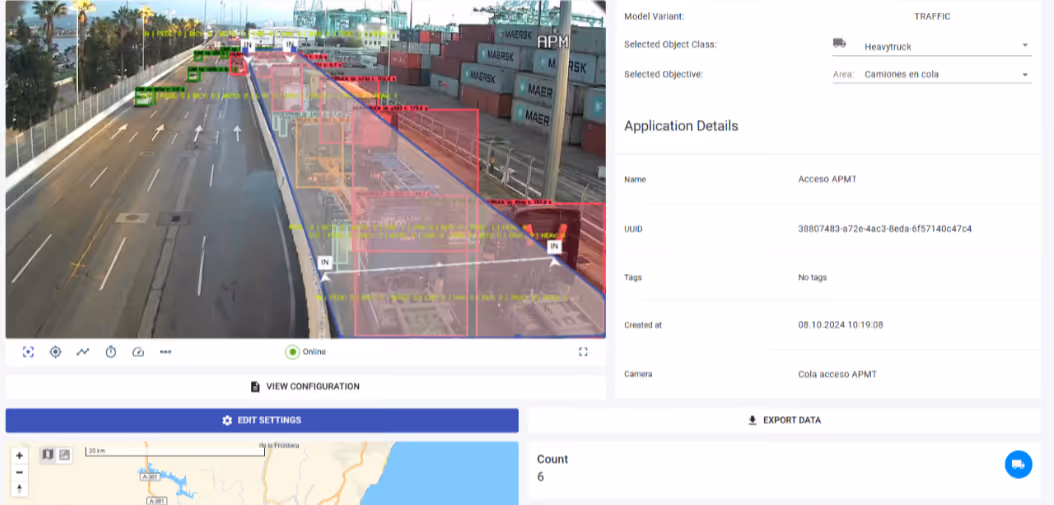Viewport: 1054px width, 505px height.
Task: Click the blue truck icon beside Count
Action: tap(1018, 465)
